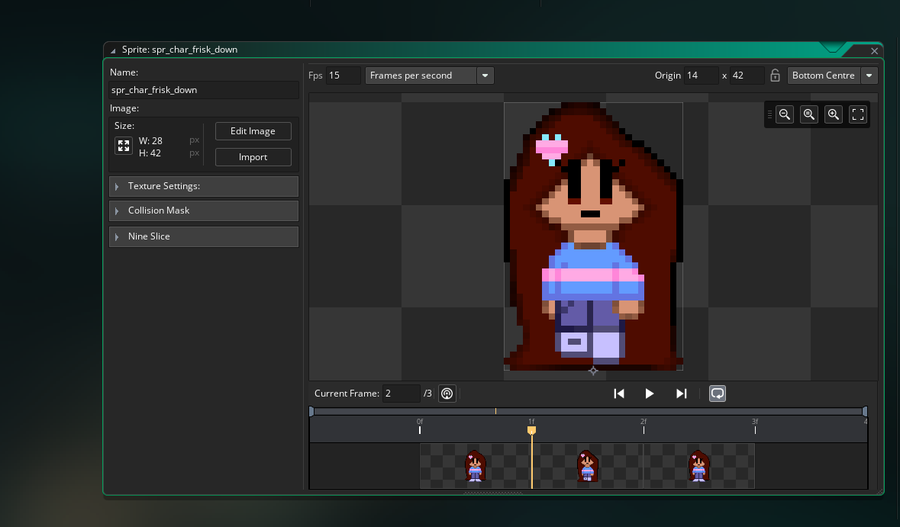The image size is (900, 527).
Task: Open the Bottom Centre origin dropdown
Action: tap(832, 76)
